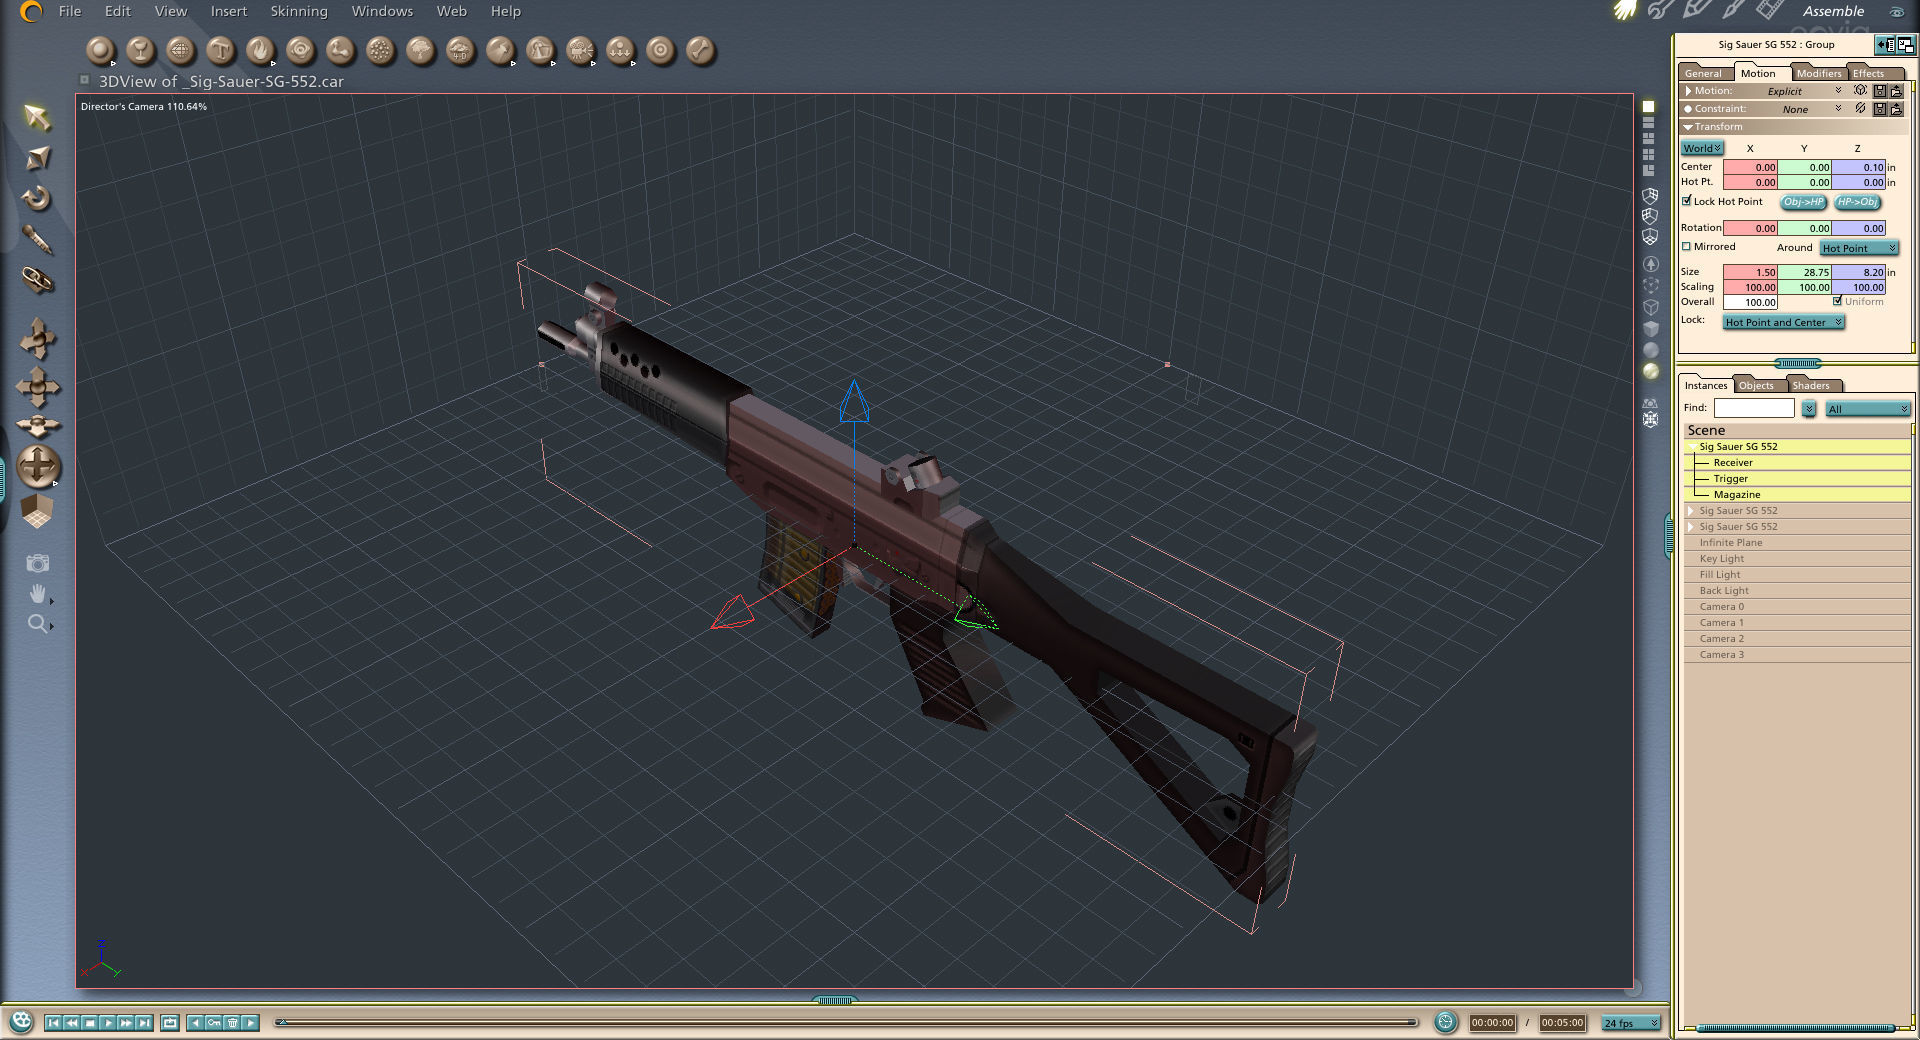
Task: Insert a target helper object
Action: tap(660, 50)
